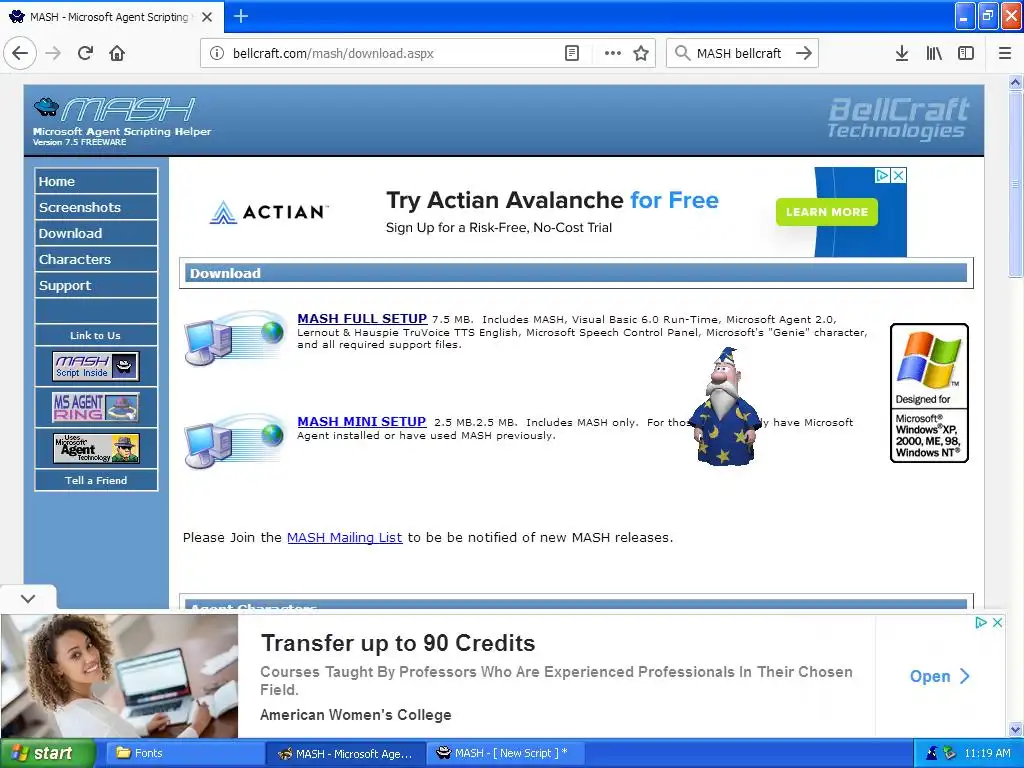Open the MASH Mailing List link
The image size is (1024, 768).
point(344,537)
